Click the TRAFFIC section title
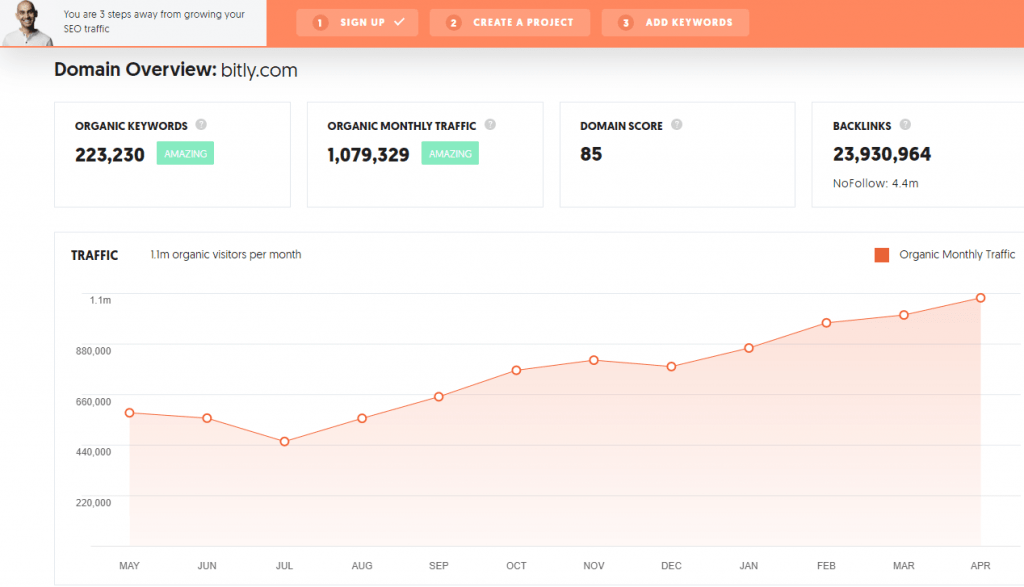 95,255
